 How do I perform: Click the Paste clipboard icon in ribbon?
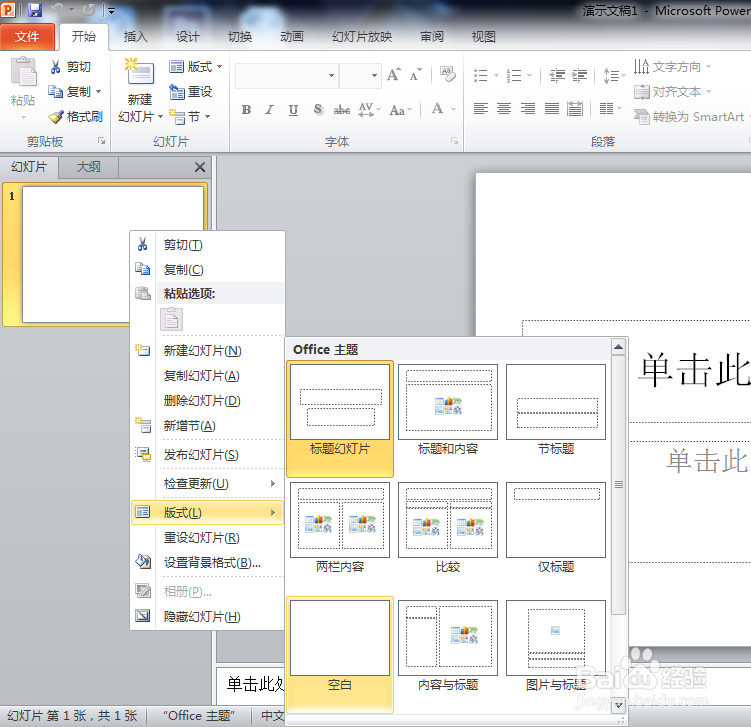23,72
